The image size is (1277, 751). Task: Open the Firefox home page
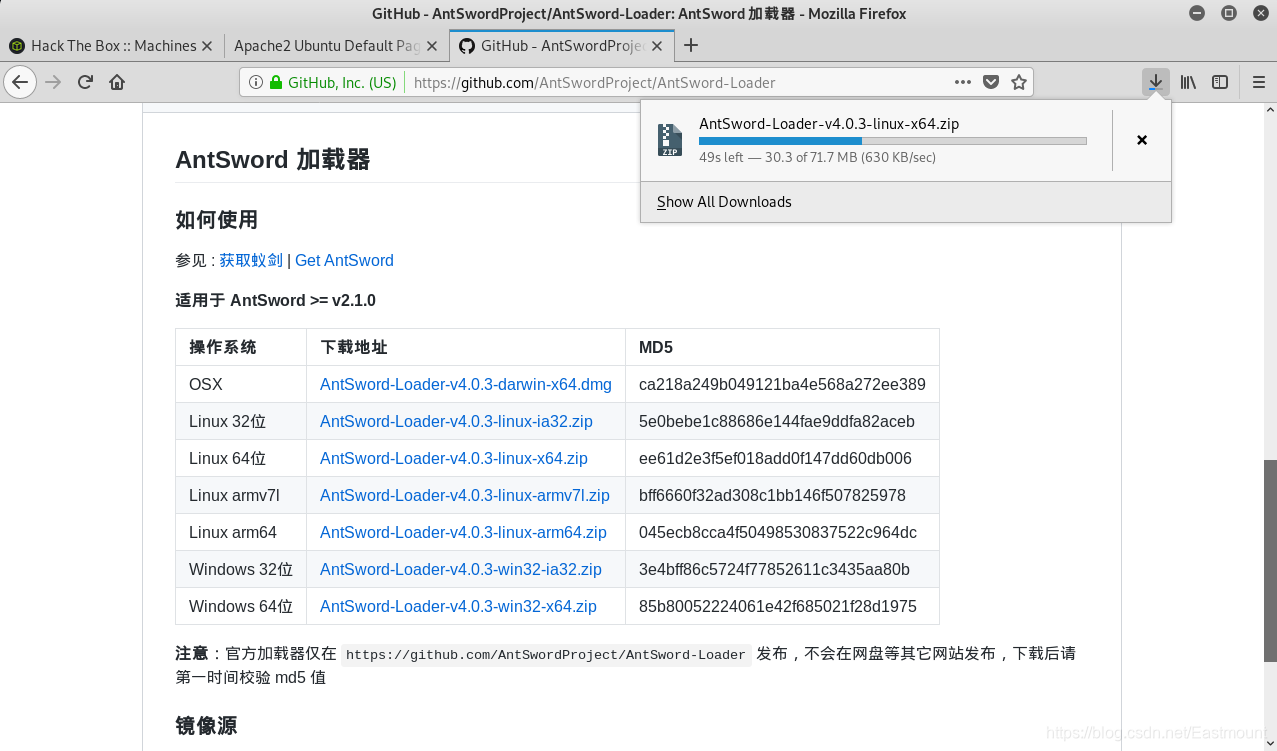[117, 82]
